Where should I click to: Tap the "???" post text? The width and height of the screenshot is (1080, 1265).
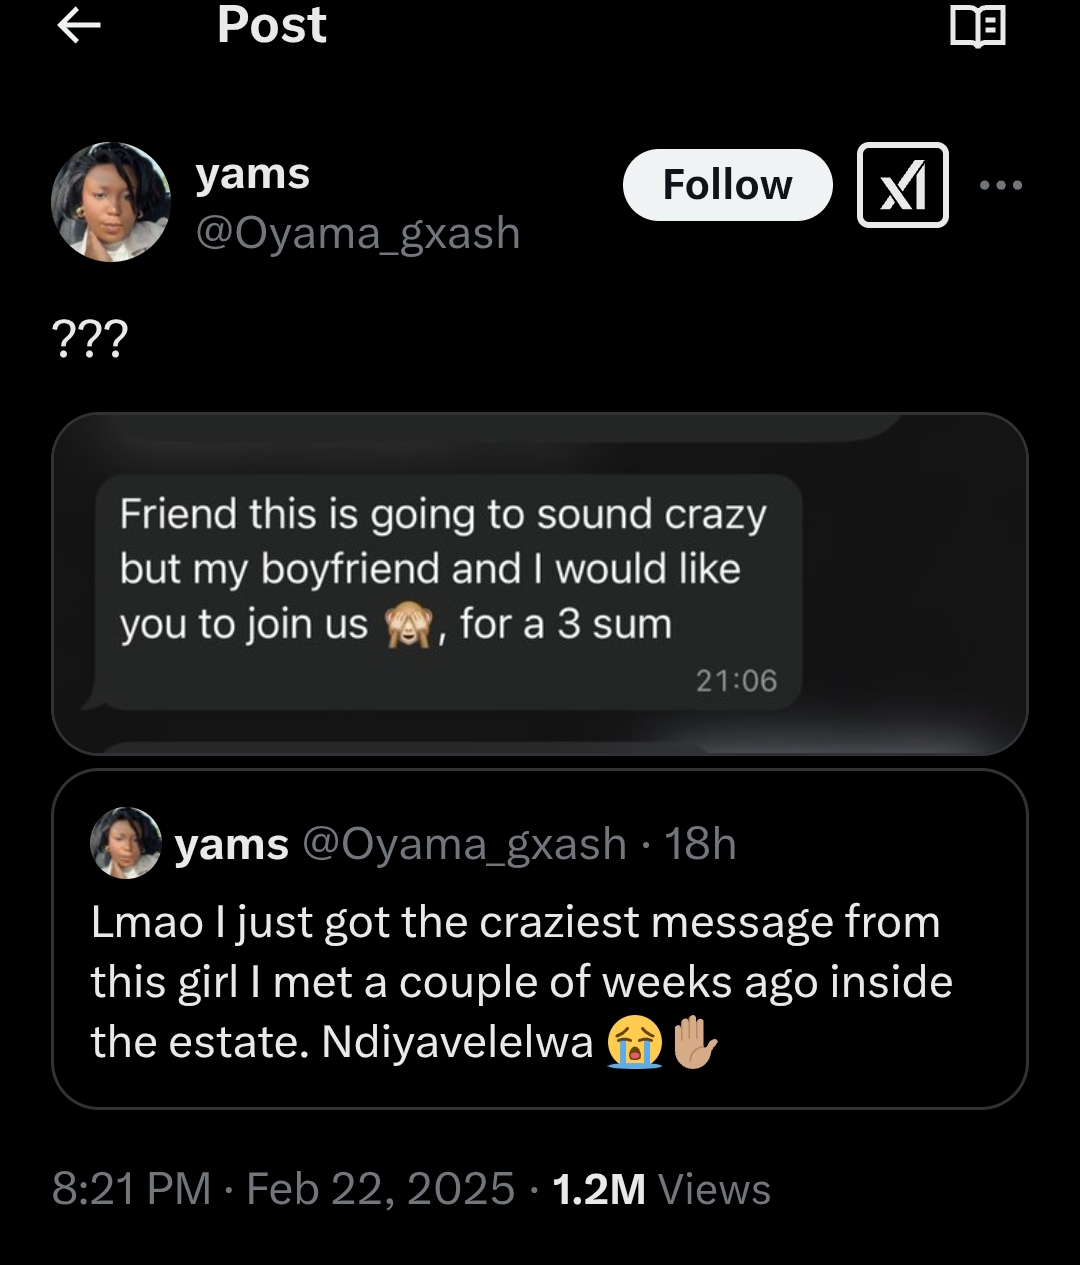[90, 340]
